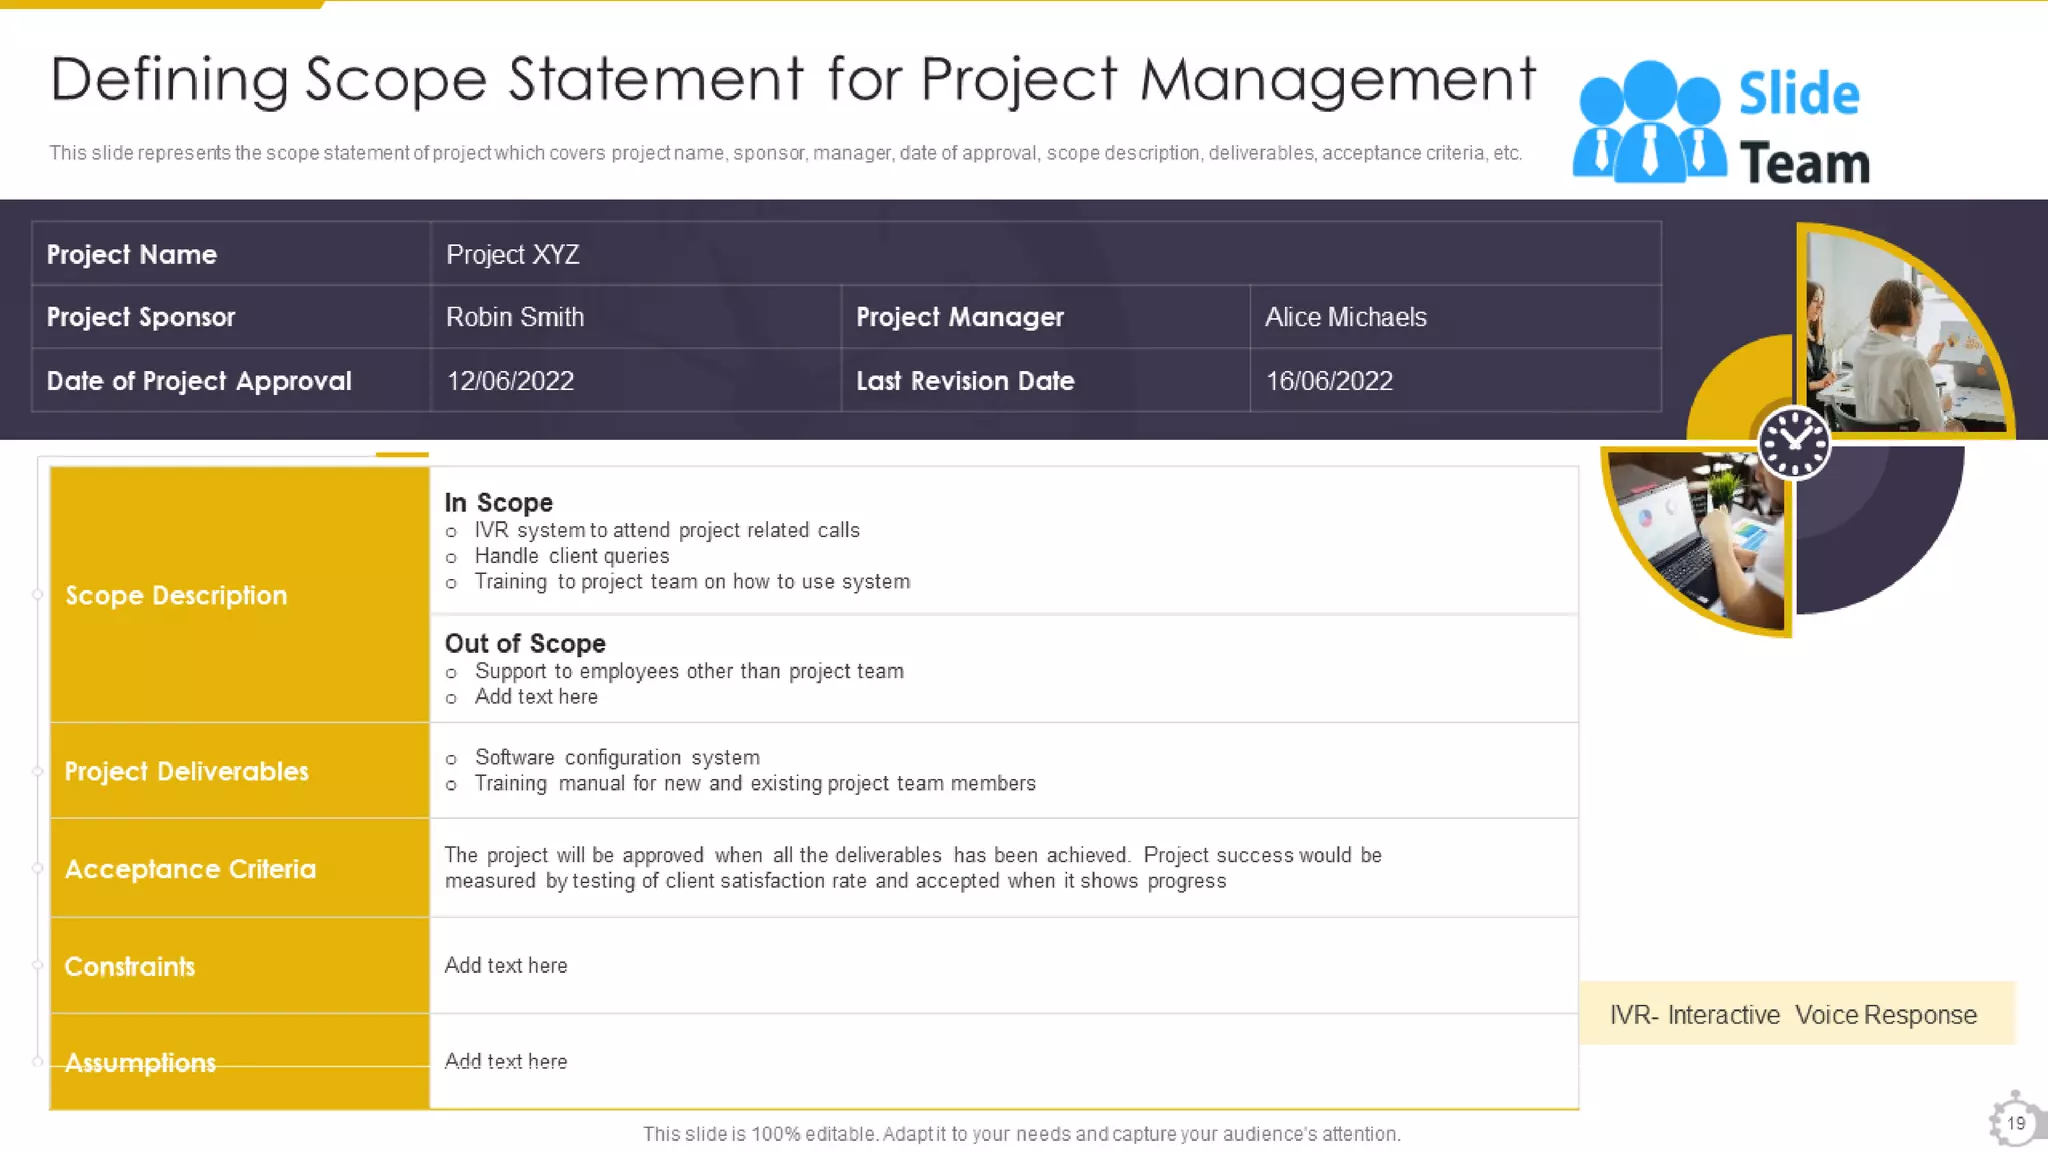This screenshot has height=1152, width=2048.
Task: Click the Out of Scope heading
Action: click(x=525, y=643)
